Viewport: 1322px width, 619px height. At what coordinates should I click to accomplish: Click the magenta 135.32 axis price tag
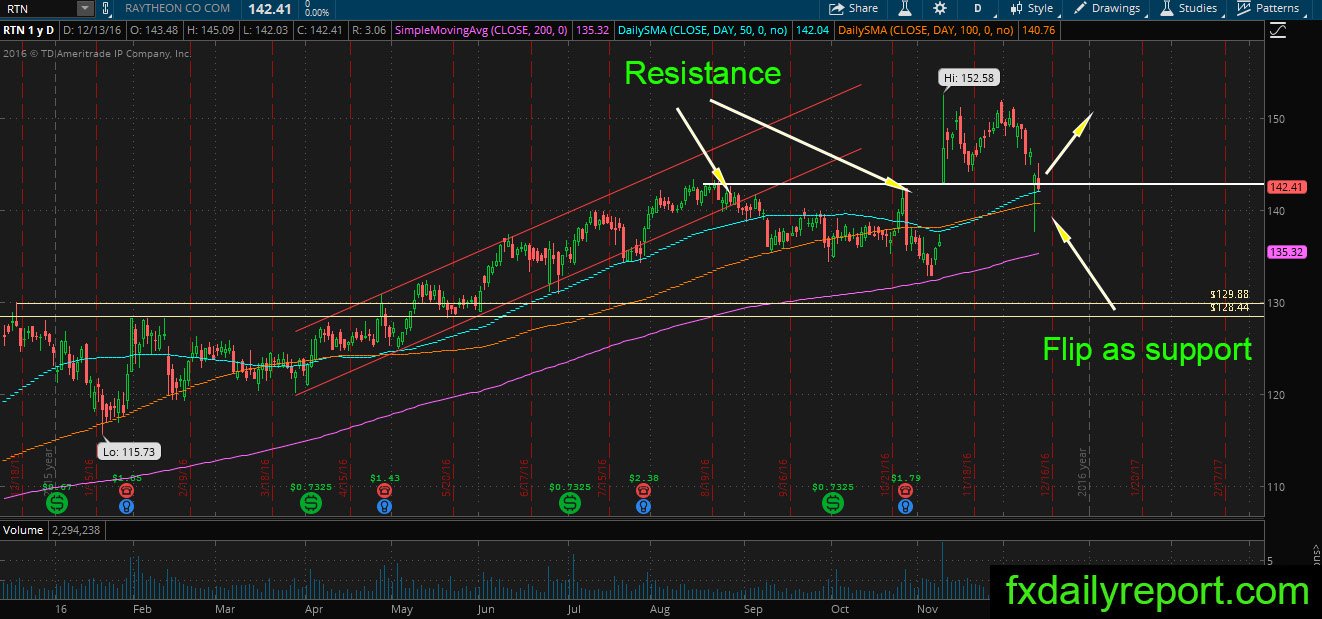[1286, 252]
